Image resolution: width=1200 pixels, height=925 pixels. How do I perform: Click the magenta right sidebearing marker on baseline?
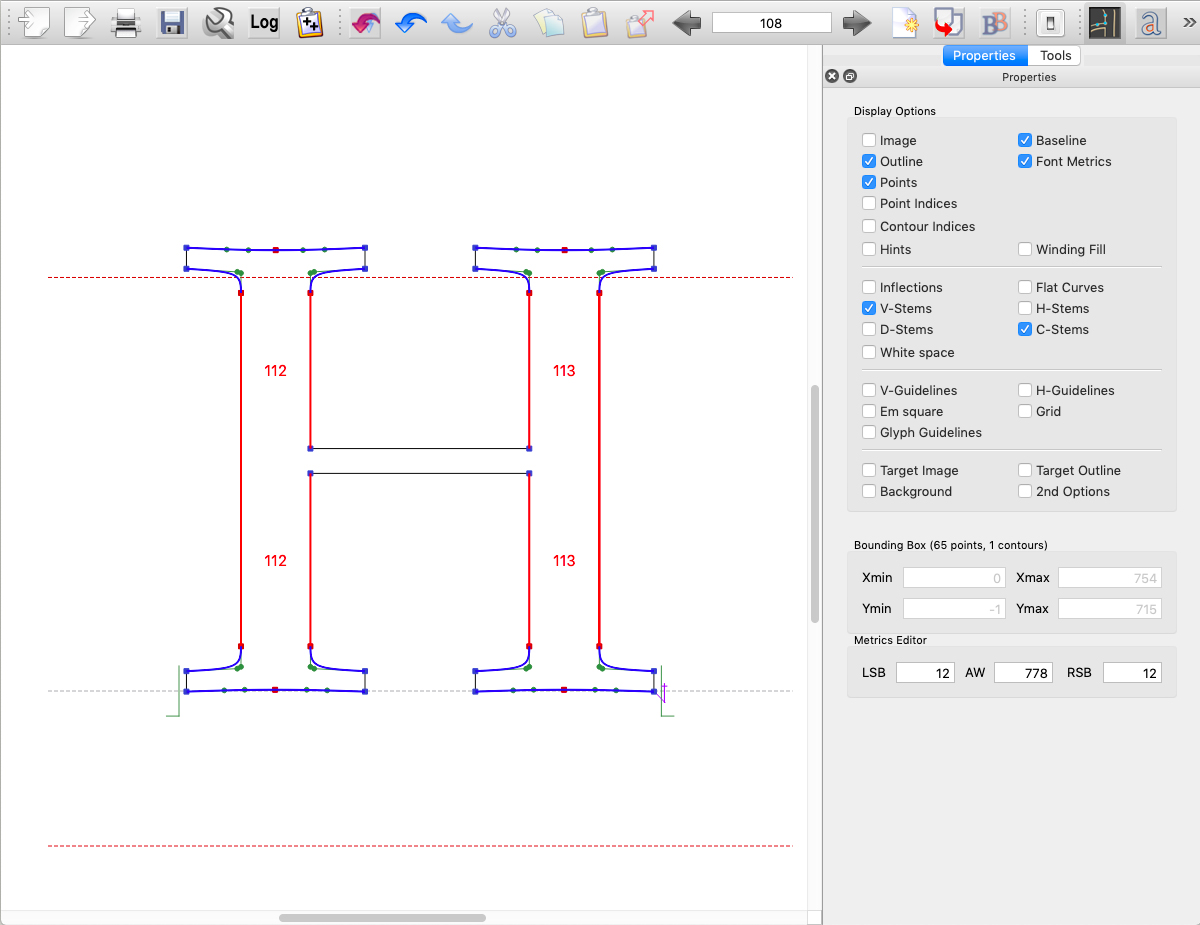coord(664,692)
